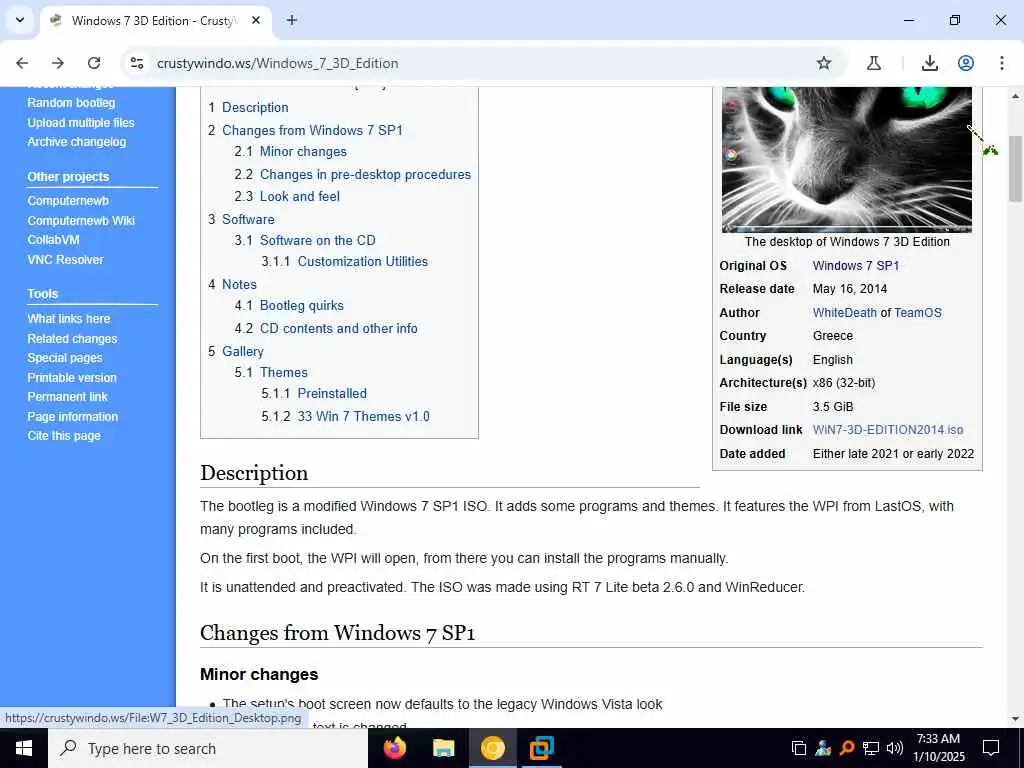Close the Windows 7 3D Edition tab
1024x768 pixels.
coord(256,20)
